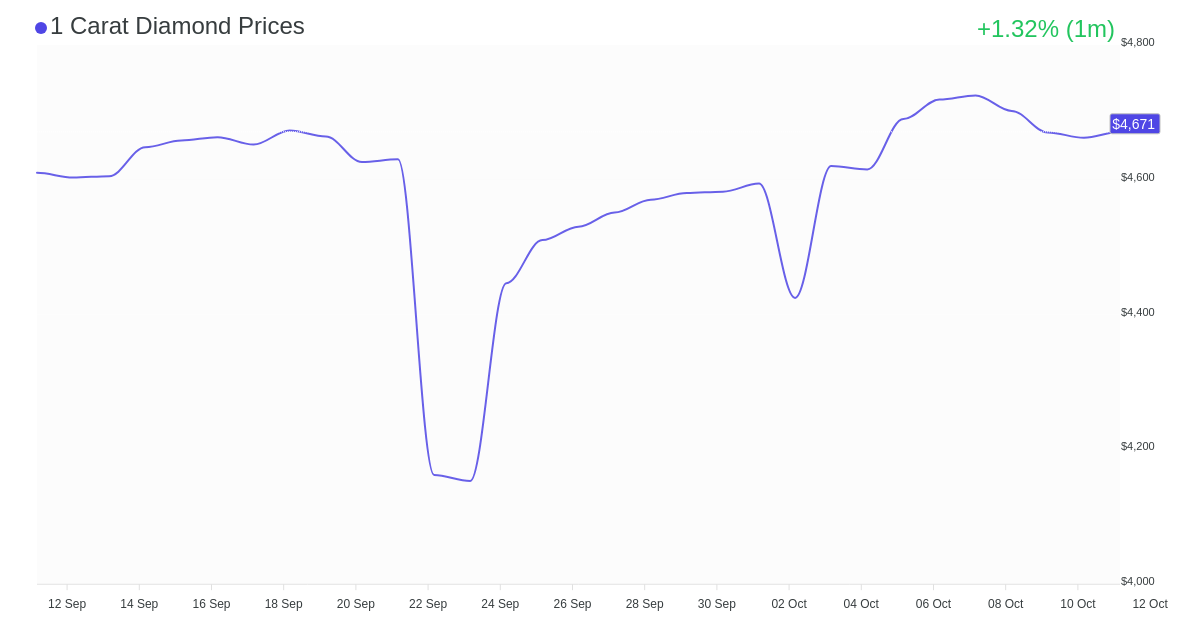Screen dimensions: 1200x630
Task: Click the $4,600 y-axis label
Action: point(1137,177)
